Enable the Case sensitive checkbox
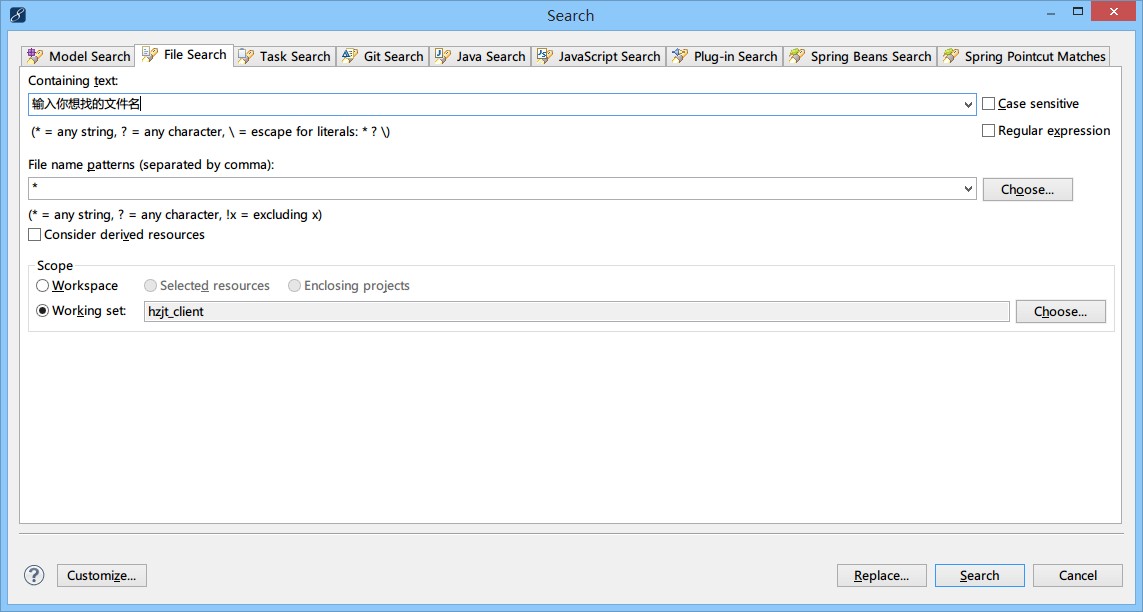The image size is (1143, 612). [989, 104]
